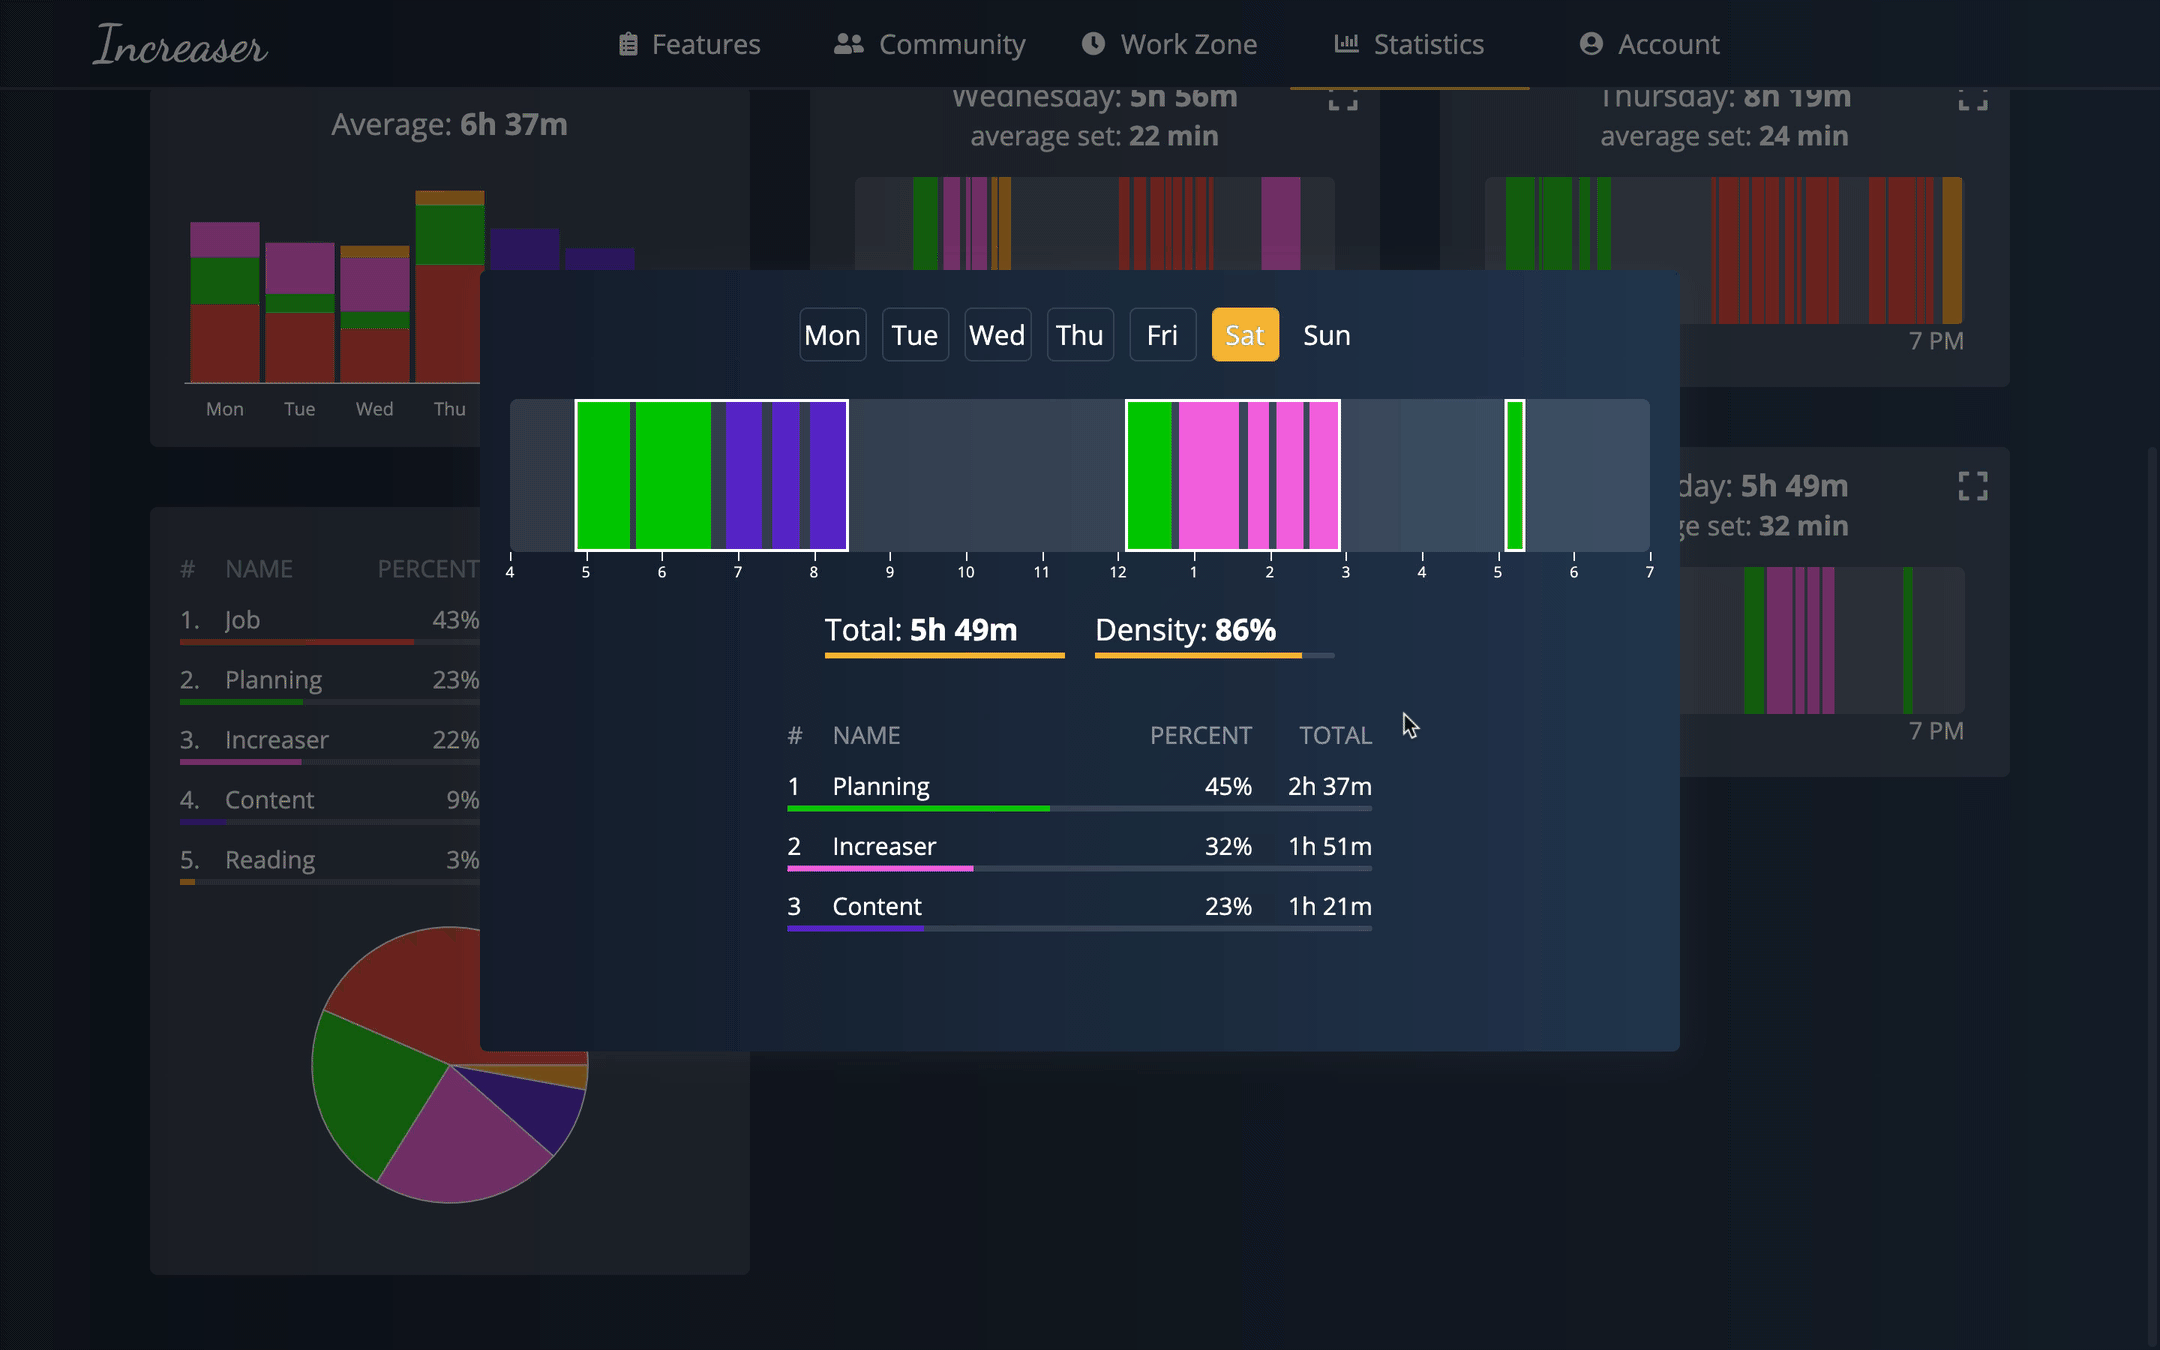Select the highlighted Sat day tab

pos(1245,335)
